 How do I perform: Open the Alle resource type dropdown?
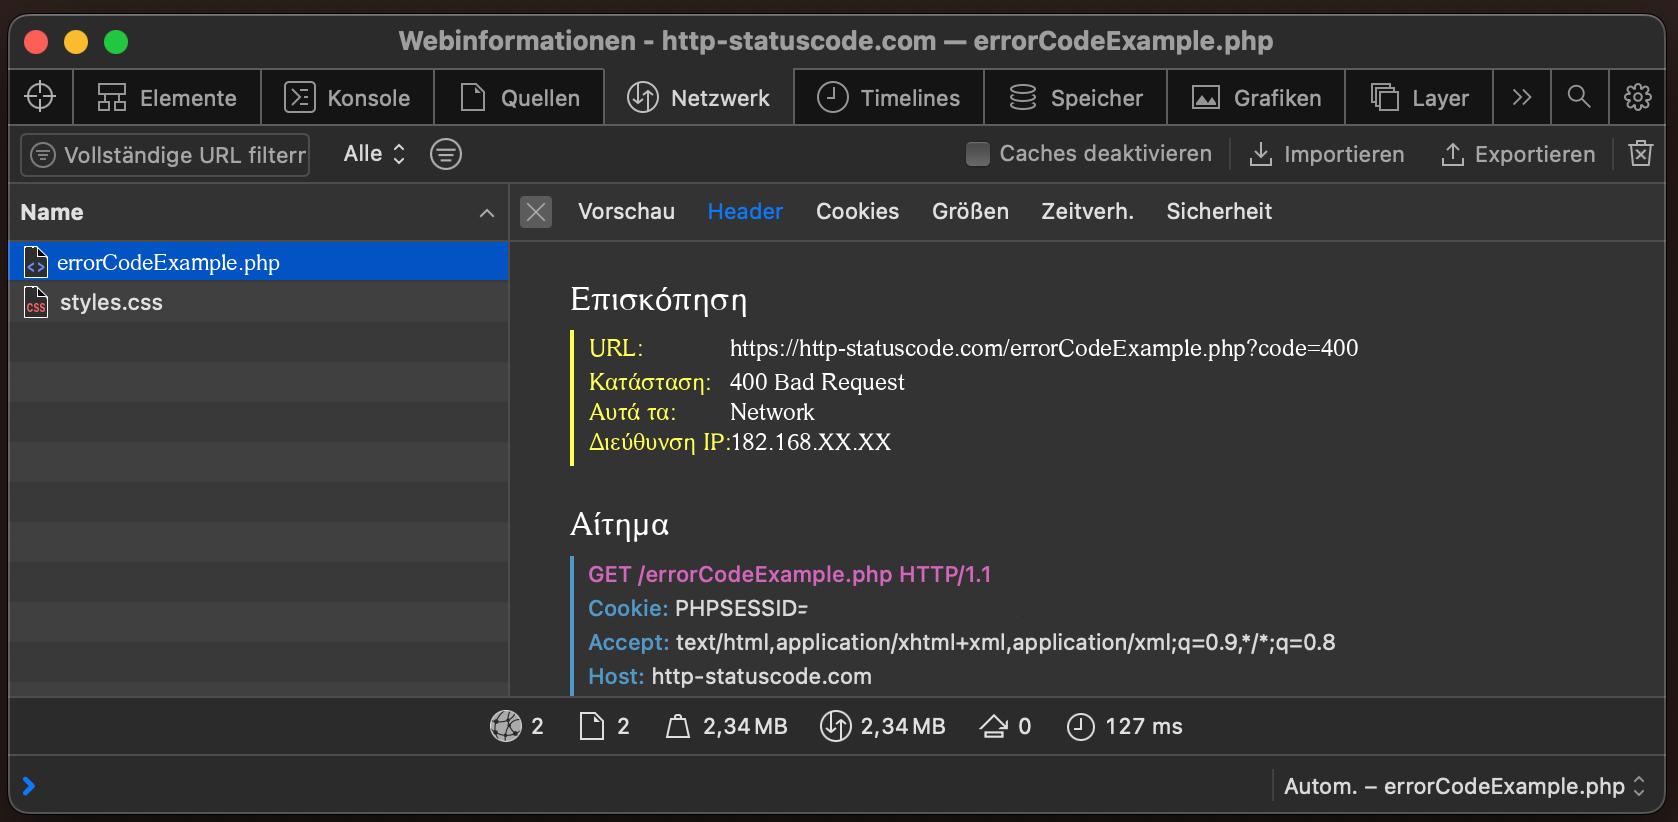coord(374,154)
